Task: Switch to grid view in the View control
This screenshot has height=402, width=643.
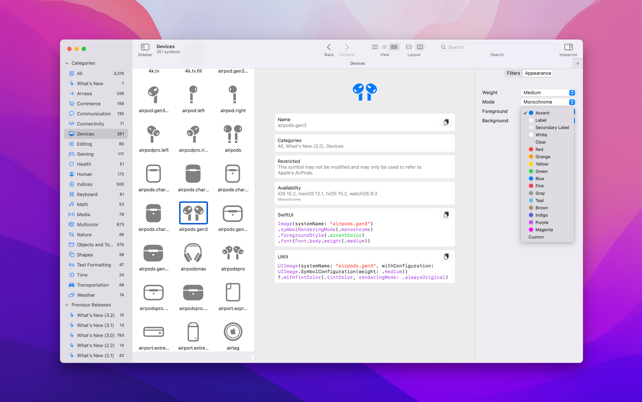Action: coord(394,47)
